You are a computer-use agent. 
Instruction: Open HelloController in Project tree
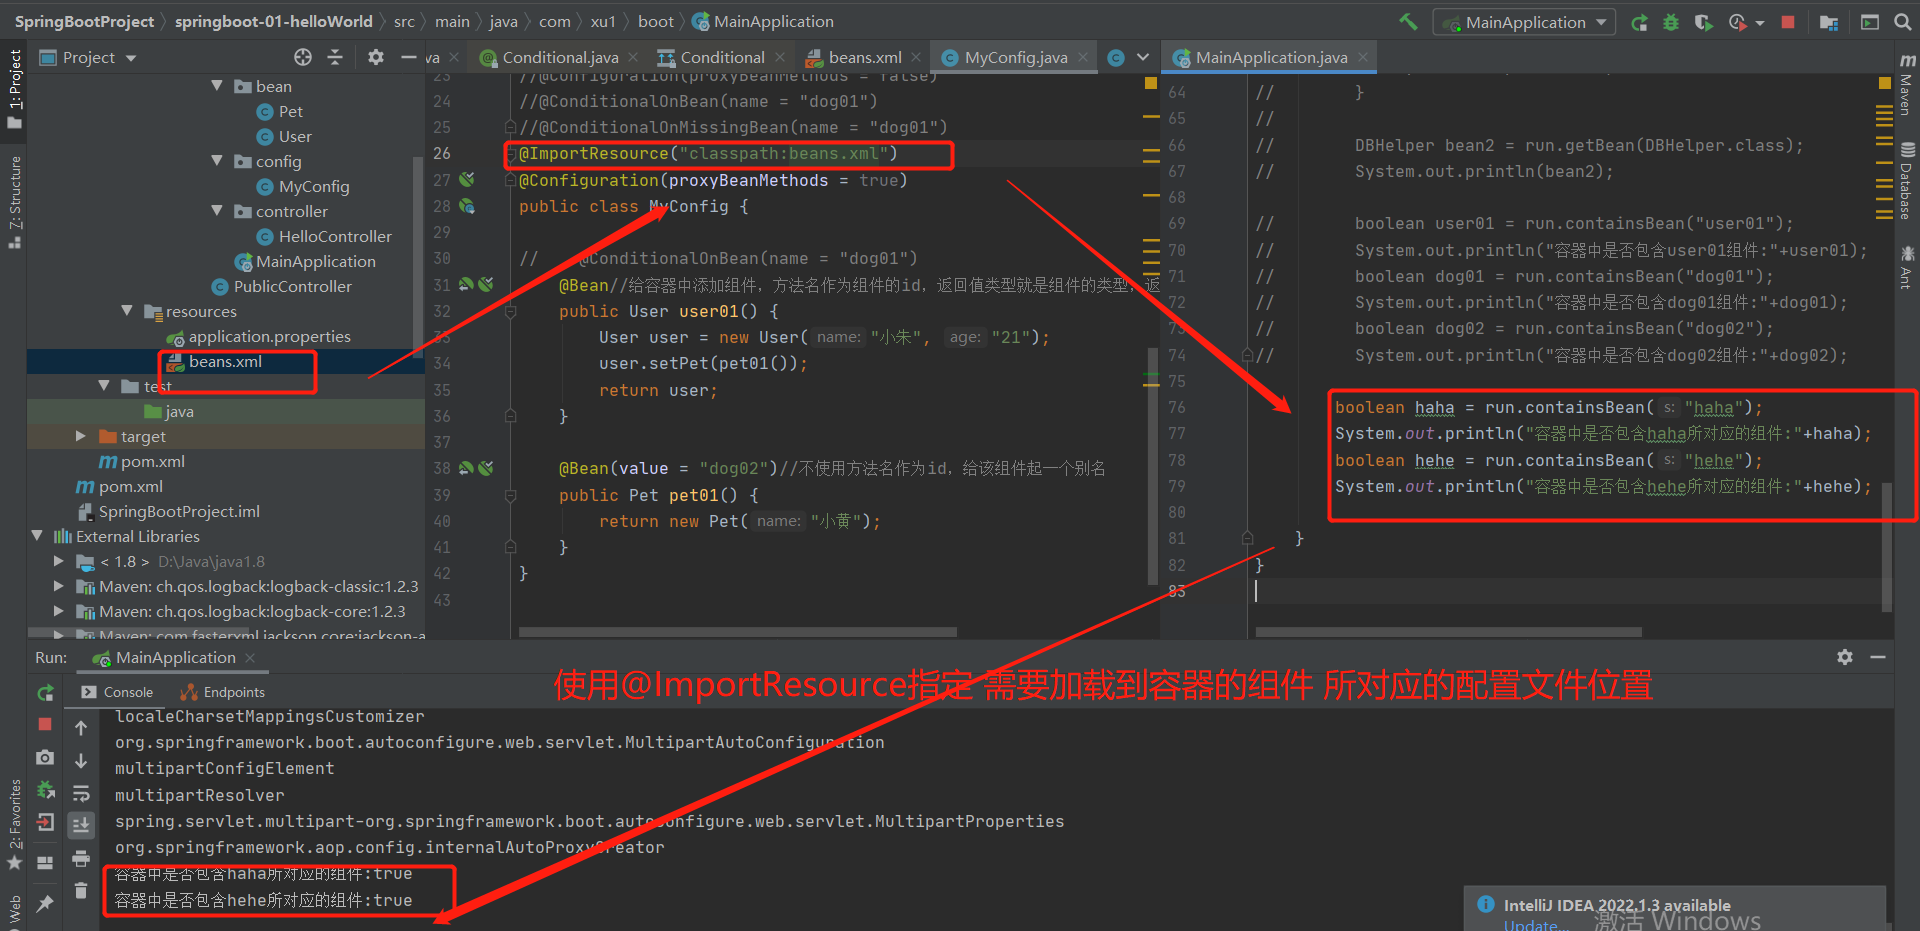[x=335, y=236]
